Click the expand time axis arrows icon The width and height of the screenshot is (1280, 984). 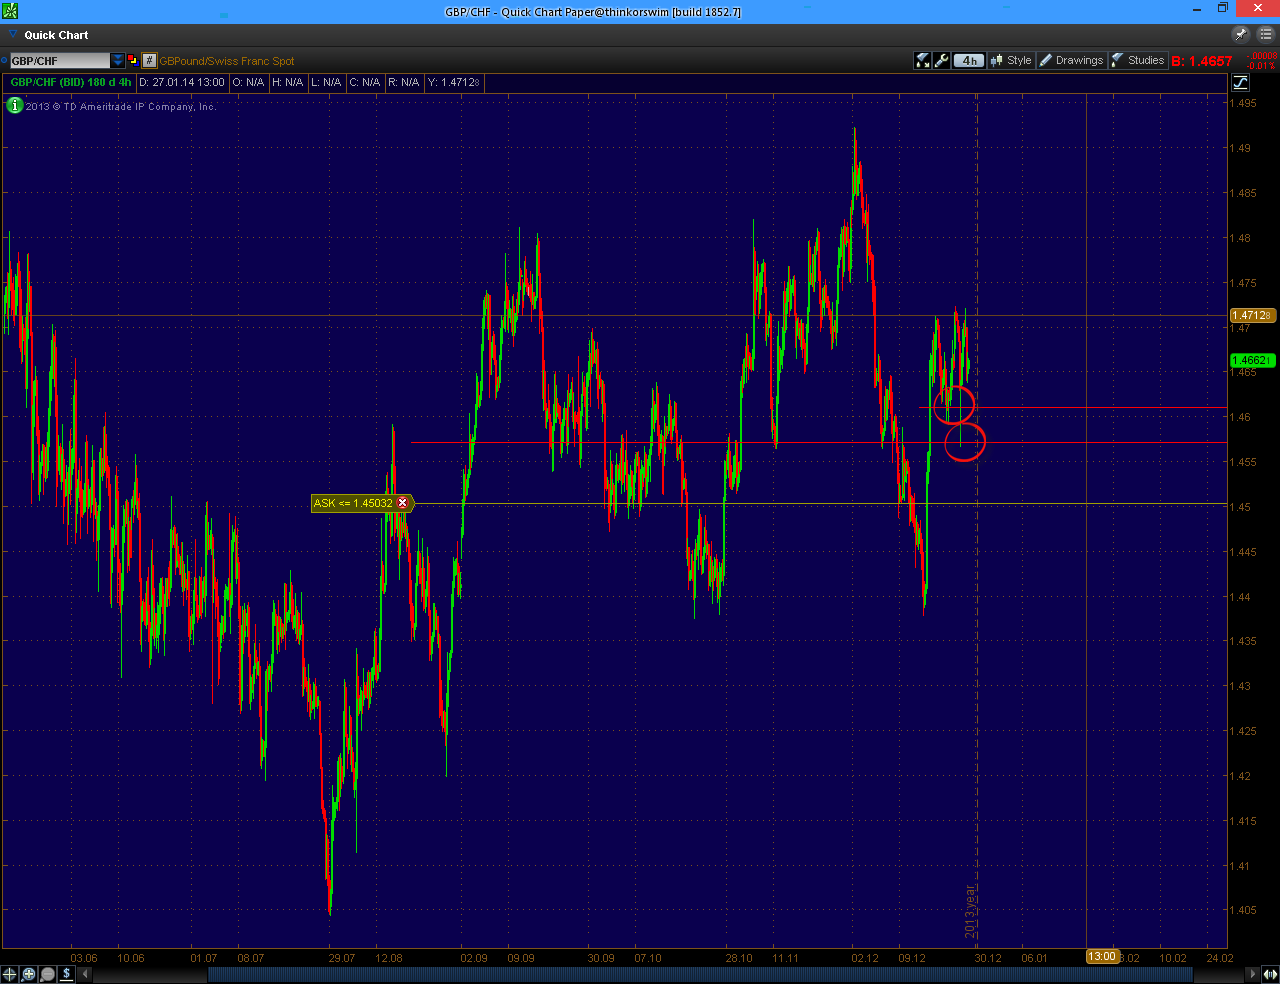click(x=1270, y=973)
